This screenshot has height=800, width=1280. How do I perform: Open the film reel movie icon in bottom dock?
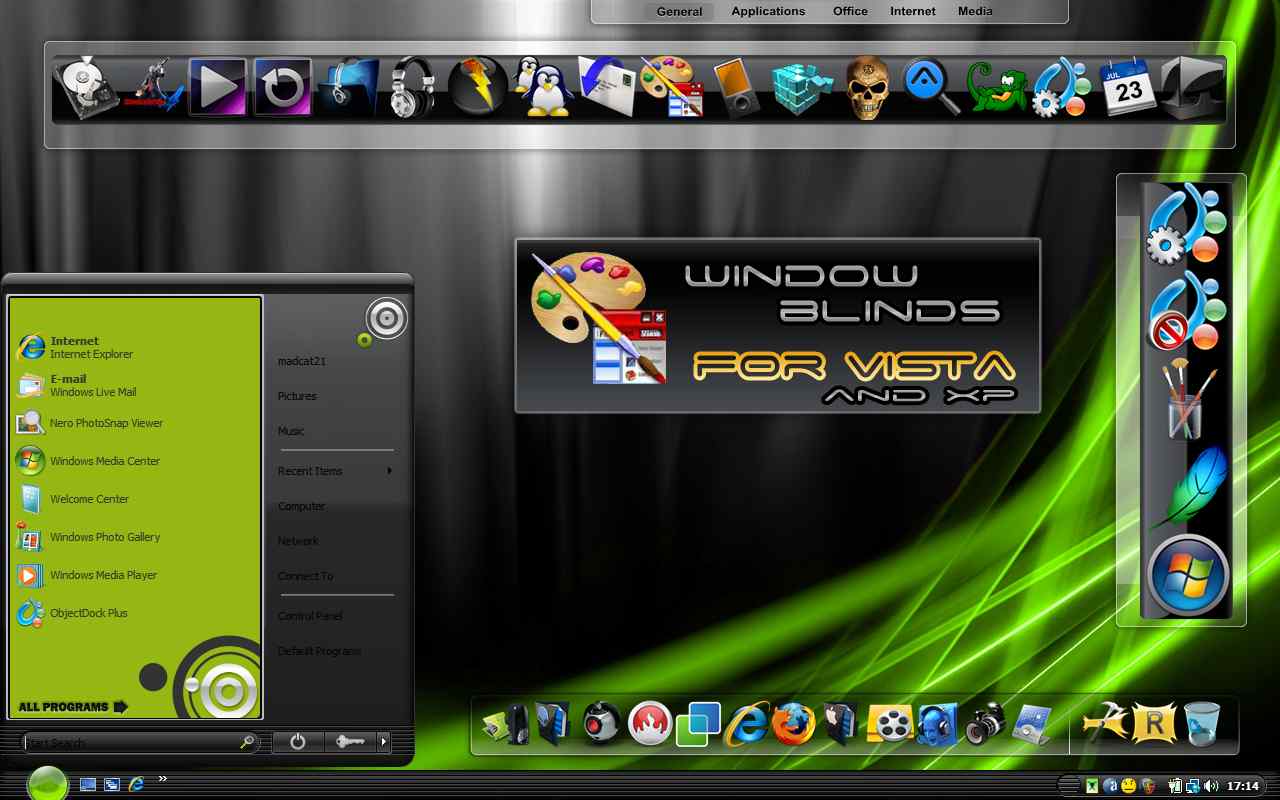pos(889,724)
